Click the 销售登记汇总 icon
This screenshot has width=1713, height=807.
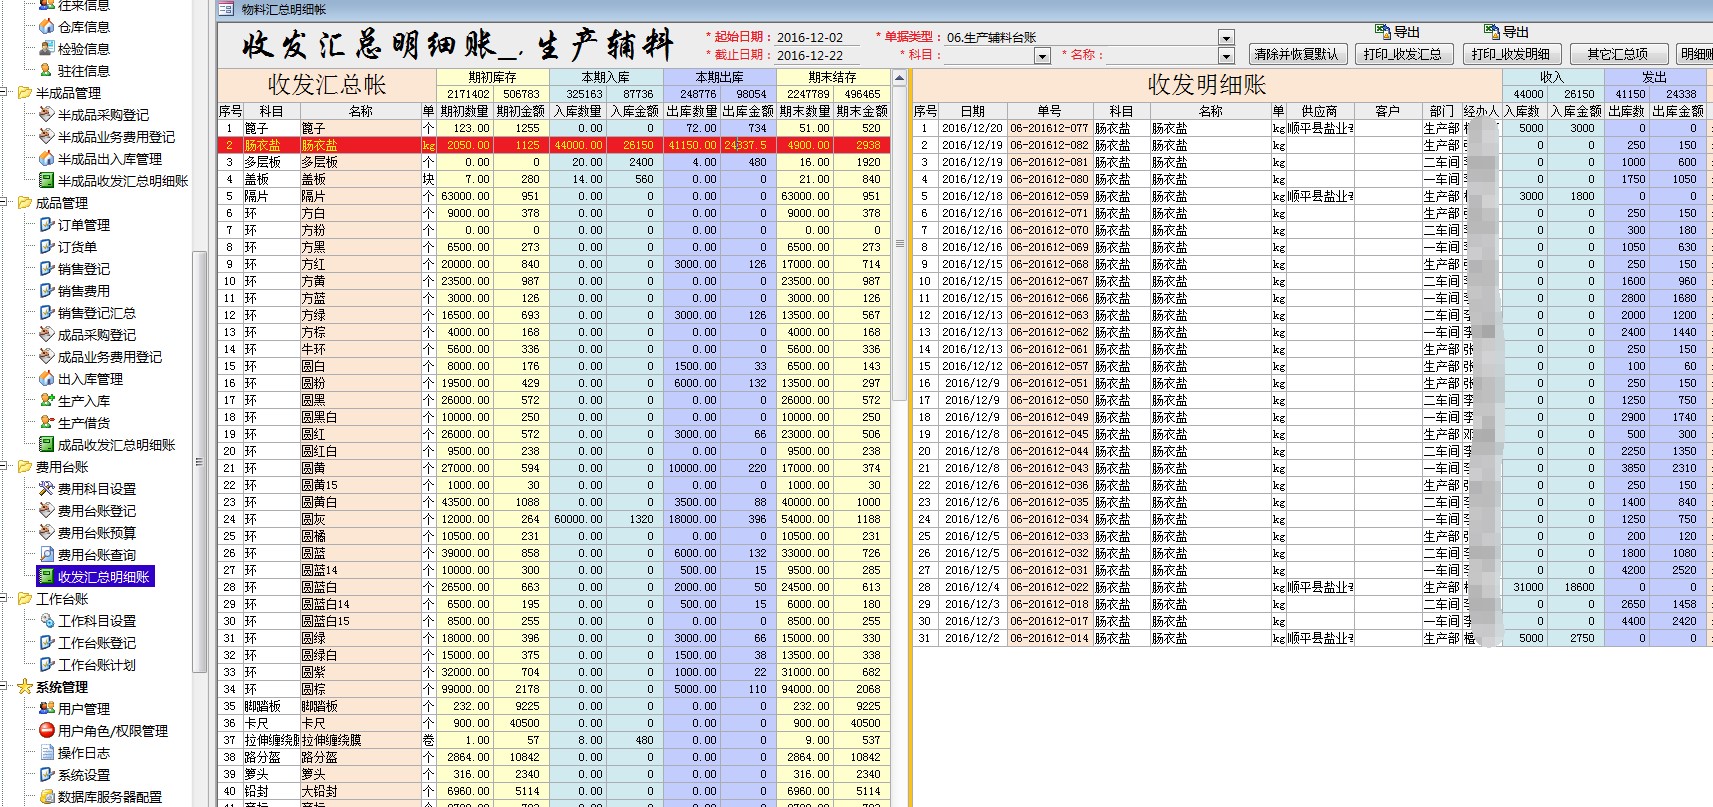click(x=46, y=313)
